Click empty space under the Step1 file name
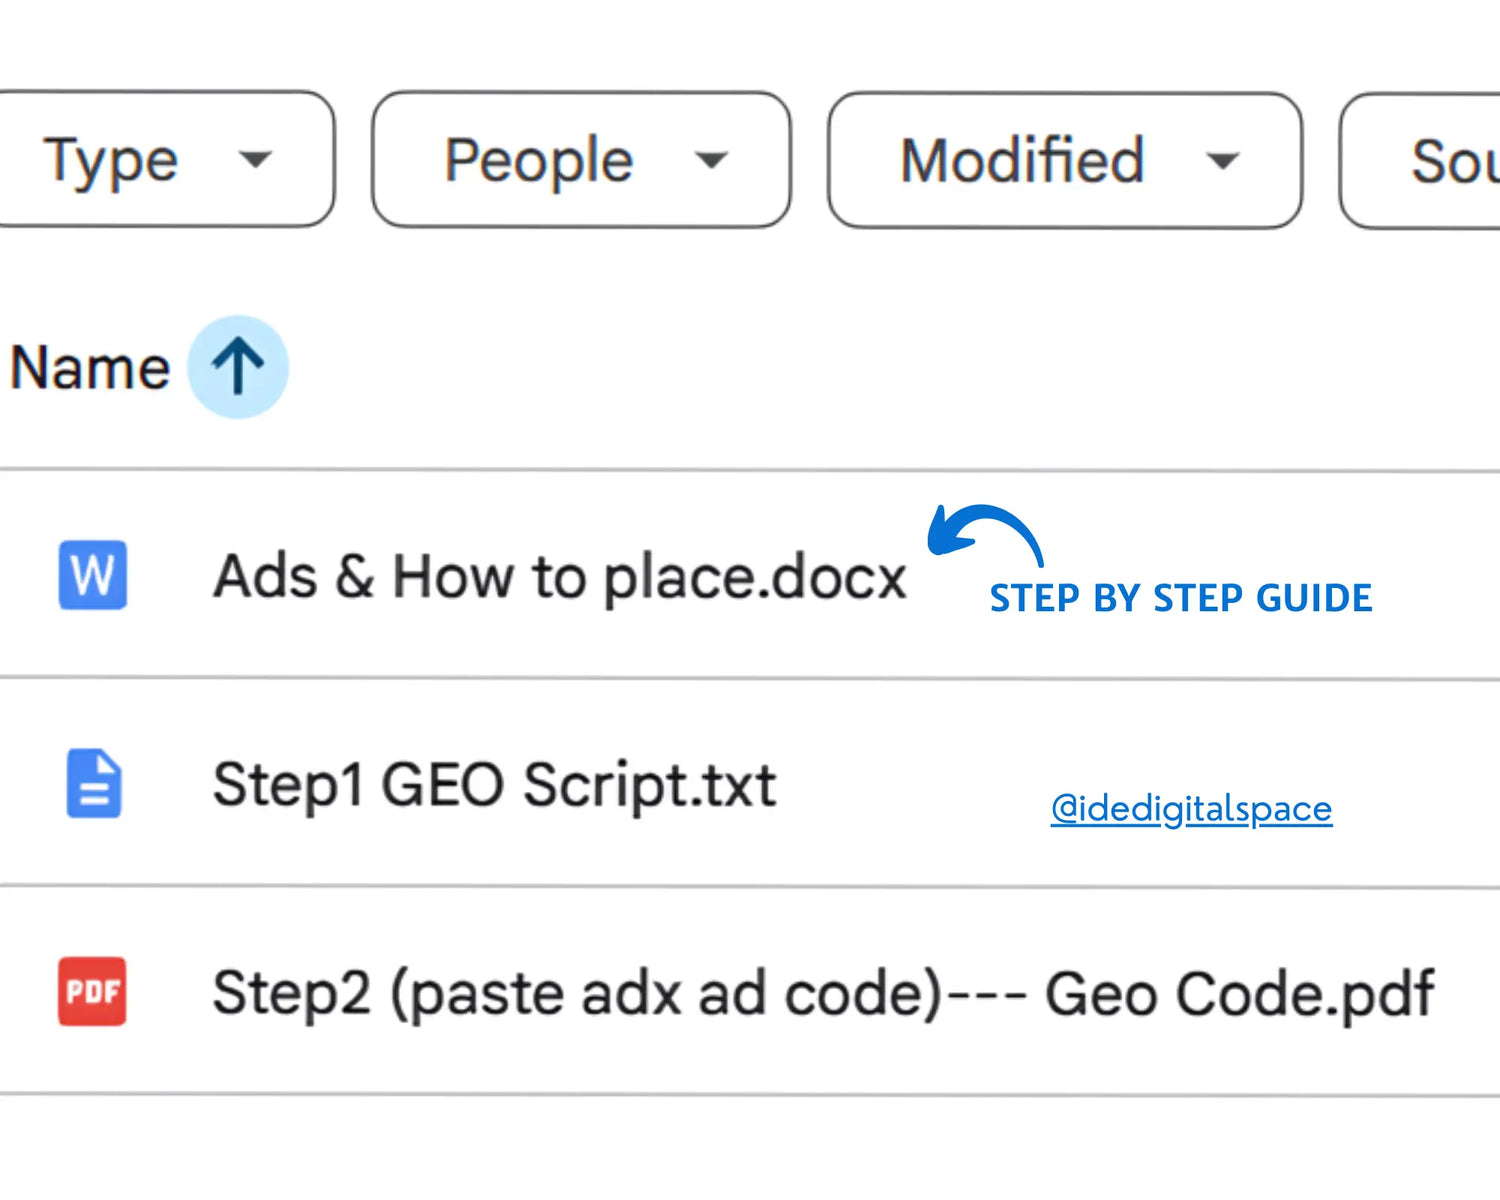The width and height of the screenshot is (1500, 1200). [494, 850]
